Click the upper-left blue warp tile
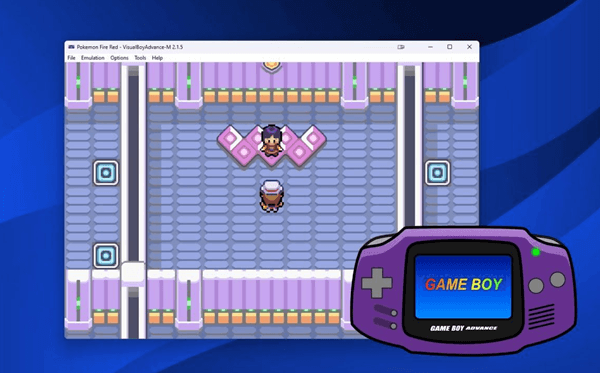Image resolution: width=600 pixels, height=373 pixels. [x=106, y=173]
